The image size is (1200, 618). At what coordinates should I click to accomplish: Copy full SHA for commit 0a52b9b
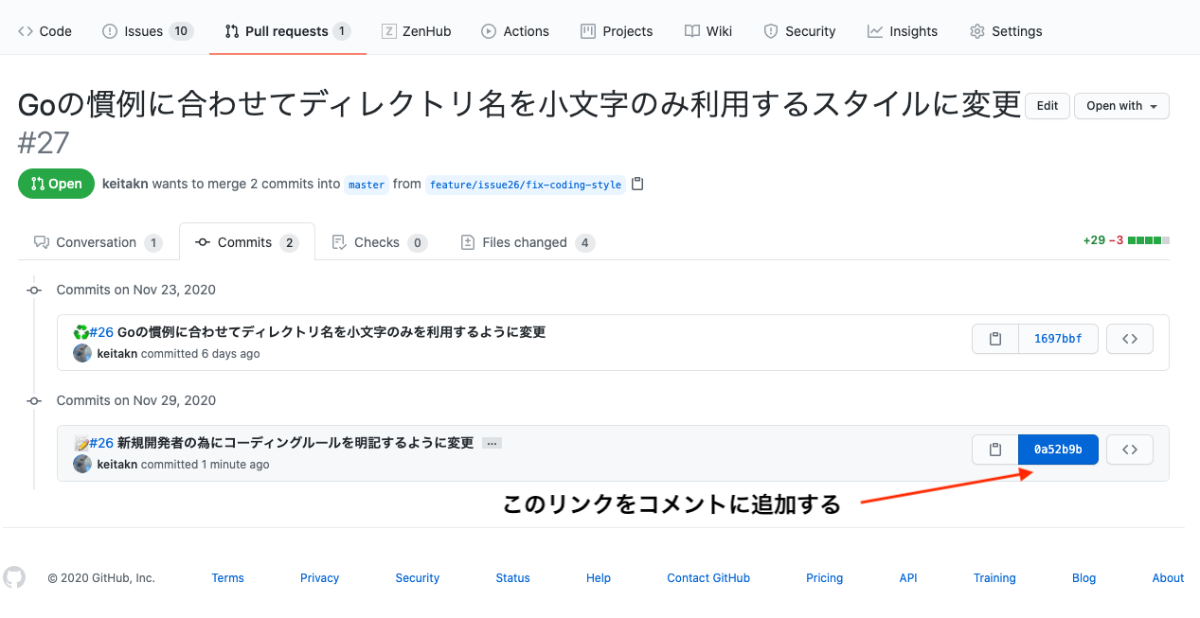995,450
